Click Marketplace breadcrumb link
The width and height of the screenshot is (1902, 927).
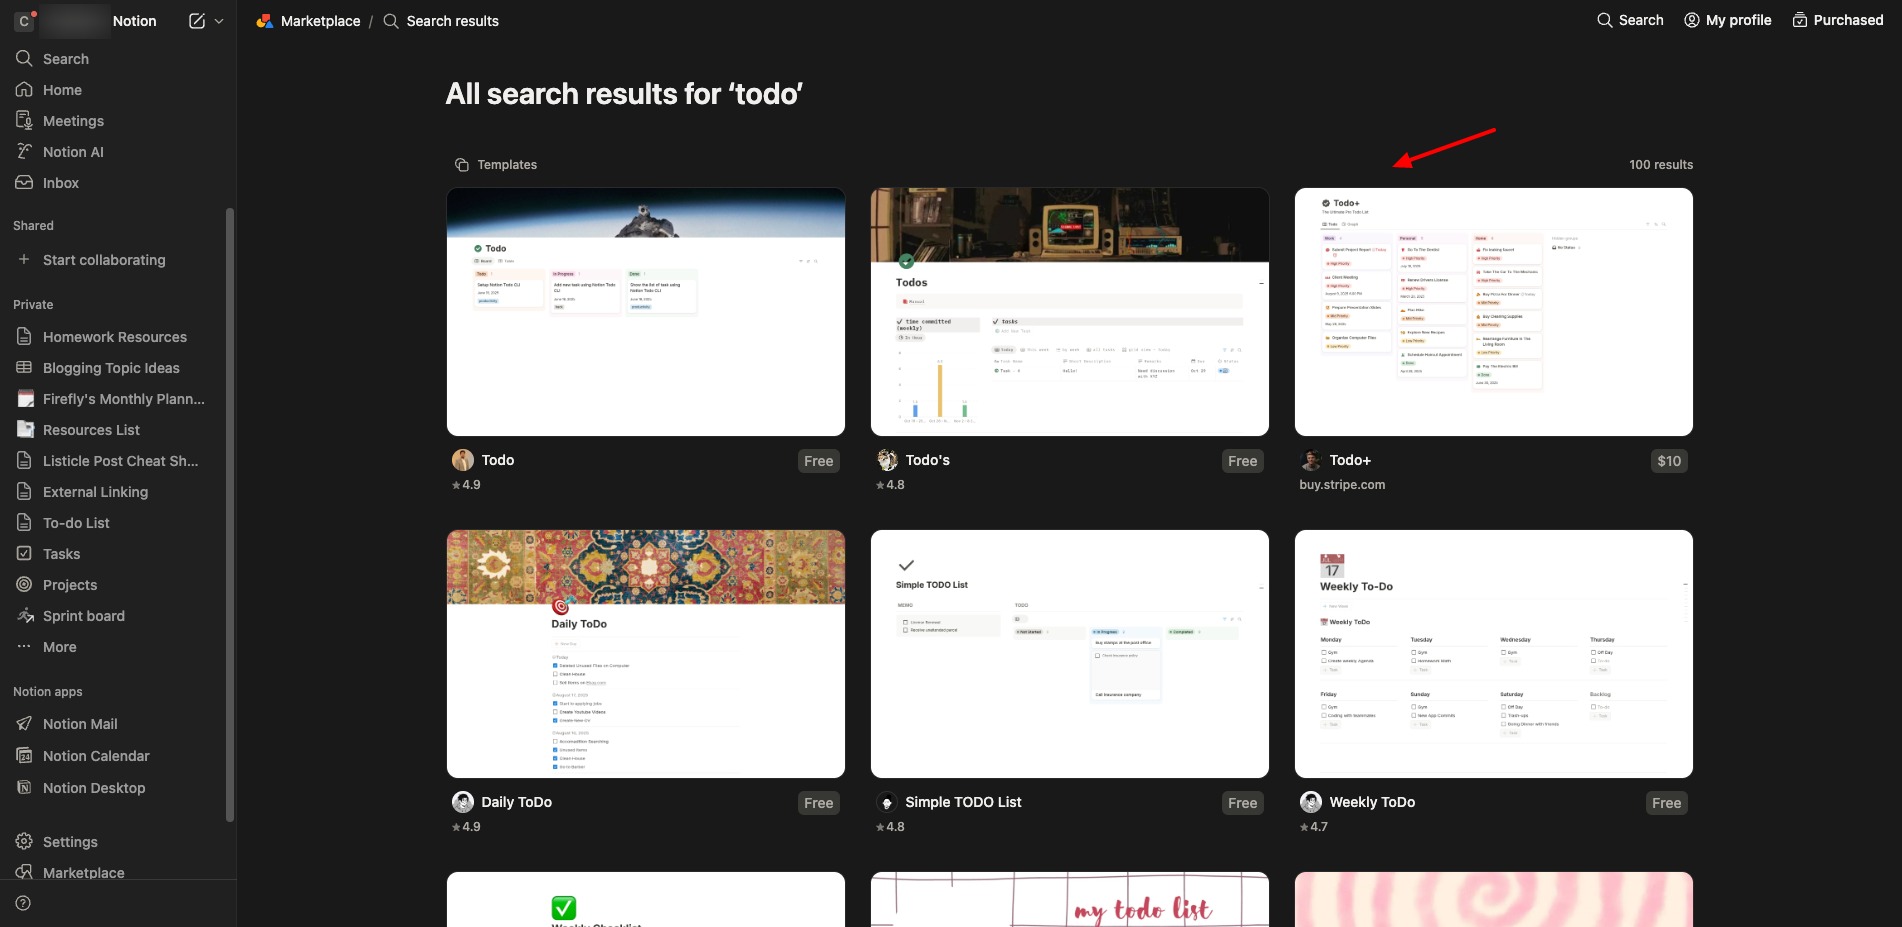[320, 21]
